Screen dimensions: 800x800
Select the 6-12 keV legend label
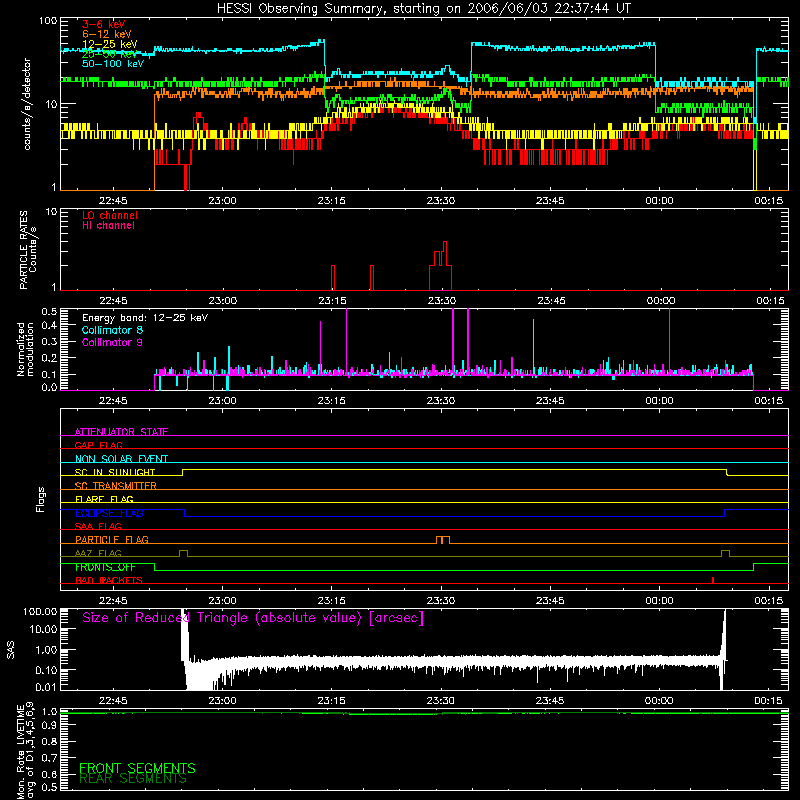click(x=107, y=34)
